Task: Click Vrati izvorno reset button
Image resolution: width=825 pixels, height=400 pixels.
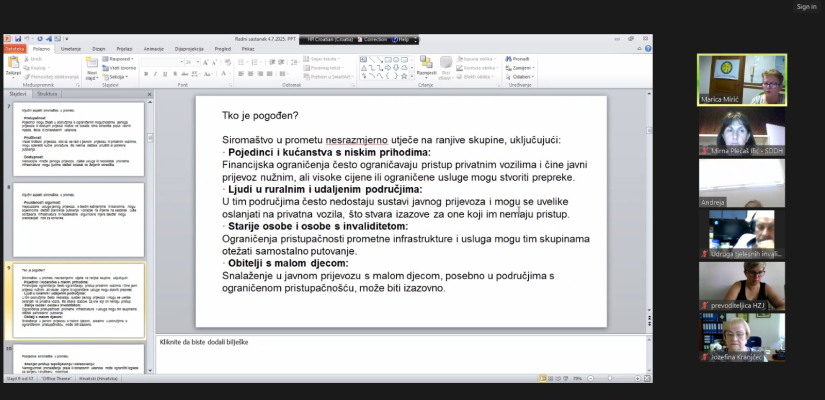Action: point(122,67)
